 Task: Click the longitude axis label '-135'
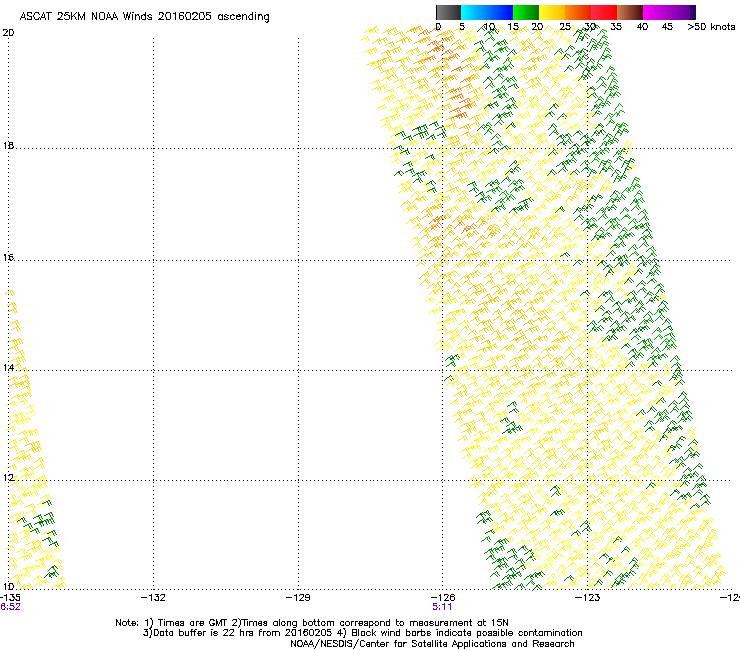point(10,598)
